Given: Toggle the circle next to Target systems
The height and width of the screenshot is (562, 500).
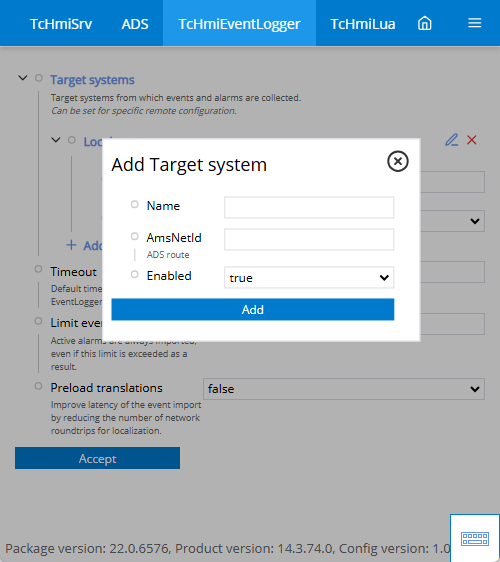Looking at the screenshot, I should (38, 78).
